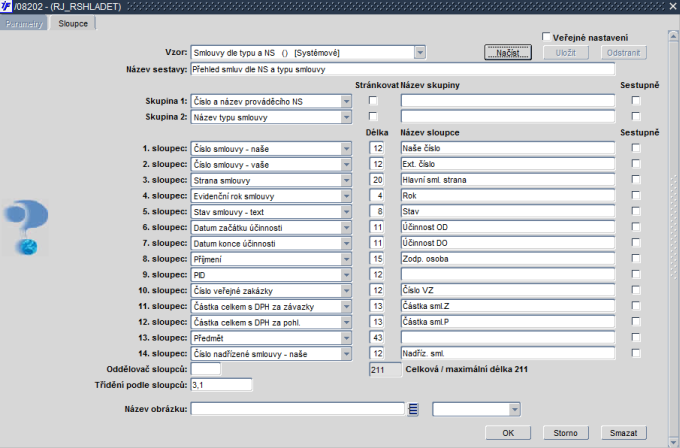Click the vertical scrollbar up arrow
Screen dimensions: 680x448
pos(673,36)
